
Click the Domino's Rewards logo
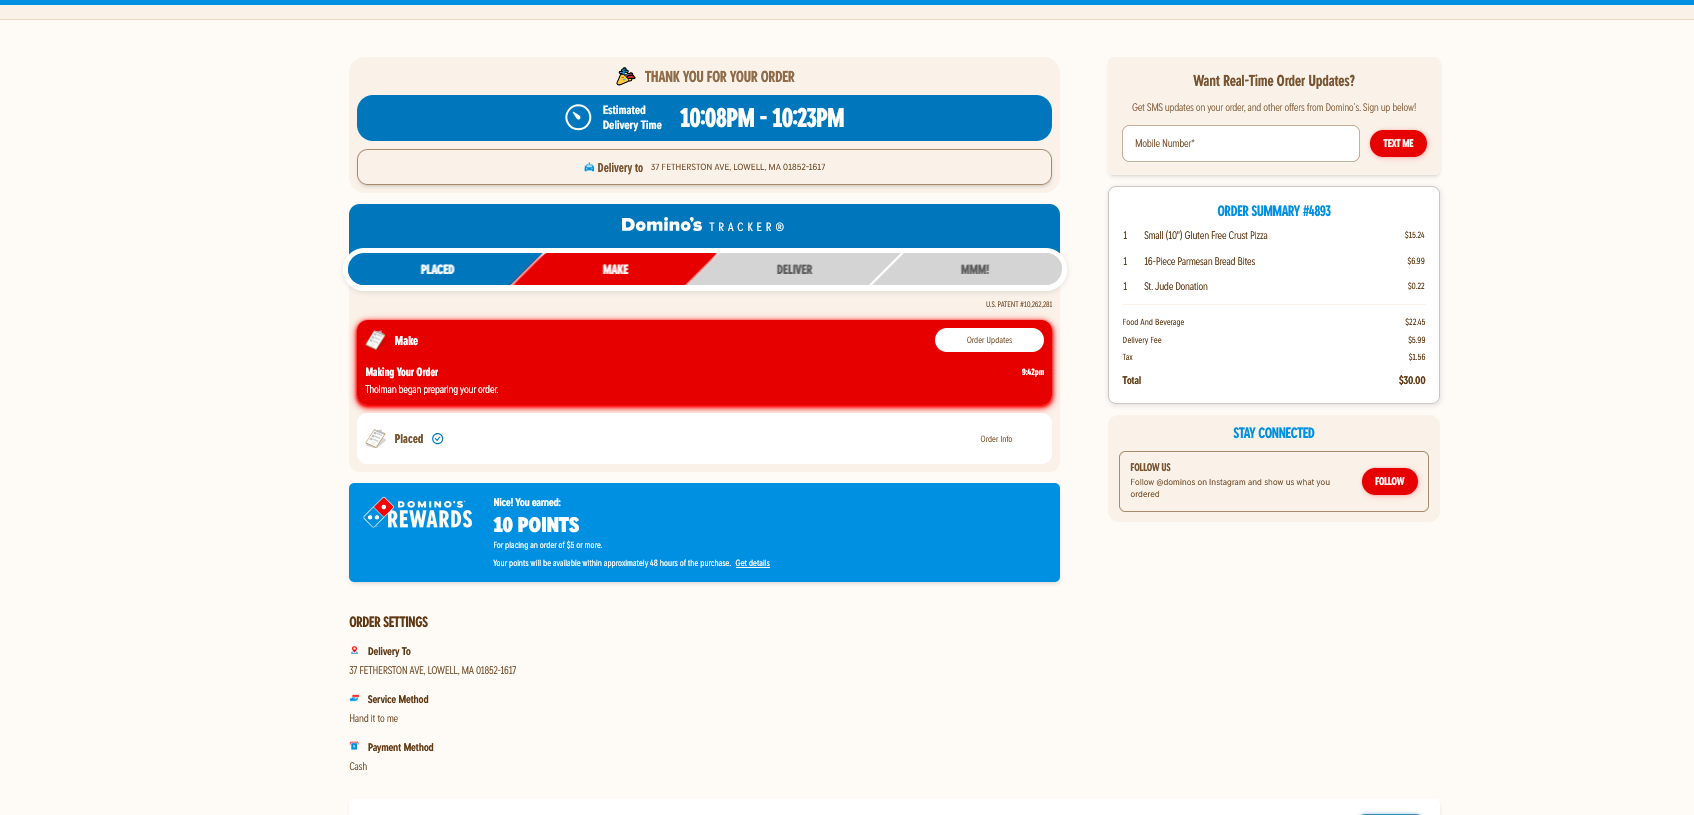coord(418,514)
